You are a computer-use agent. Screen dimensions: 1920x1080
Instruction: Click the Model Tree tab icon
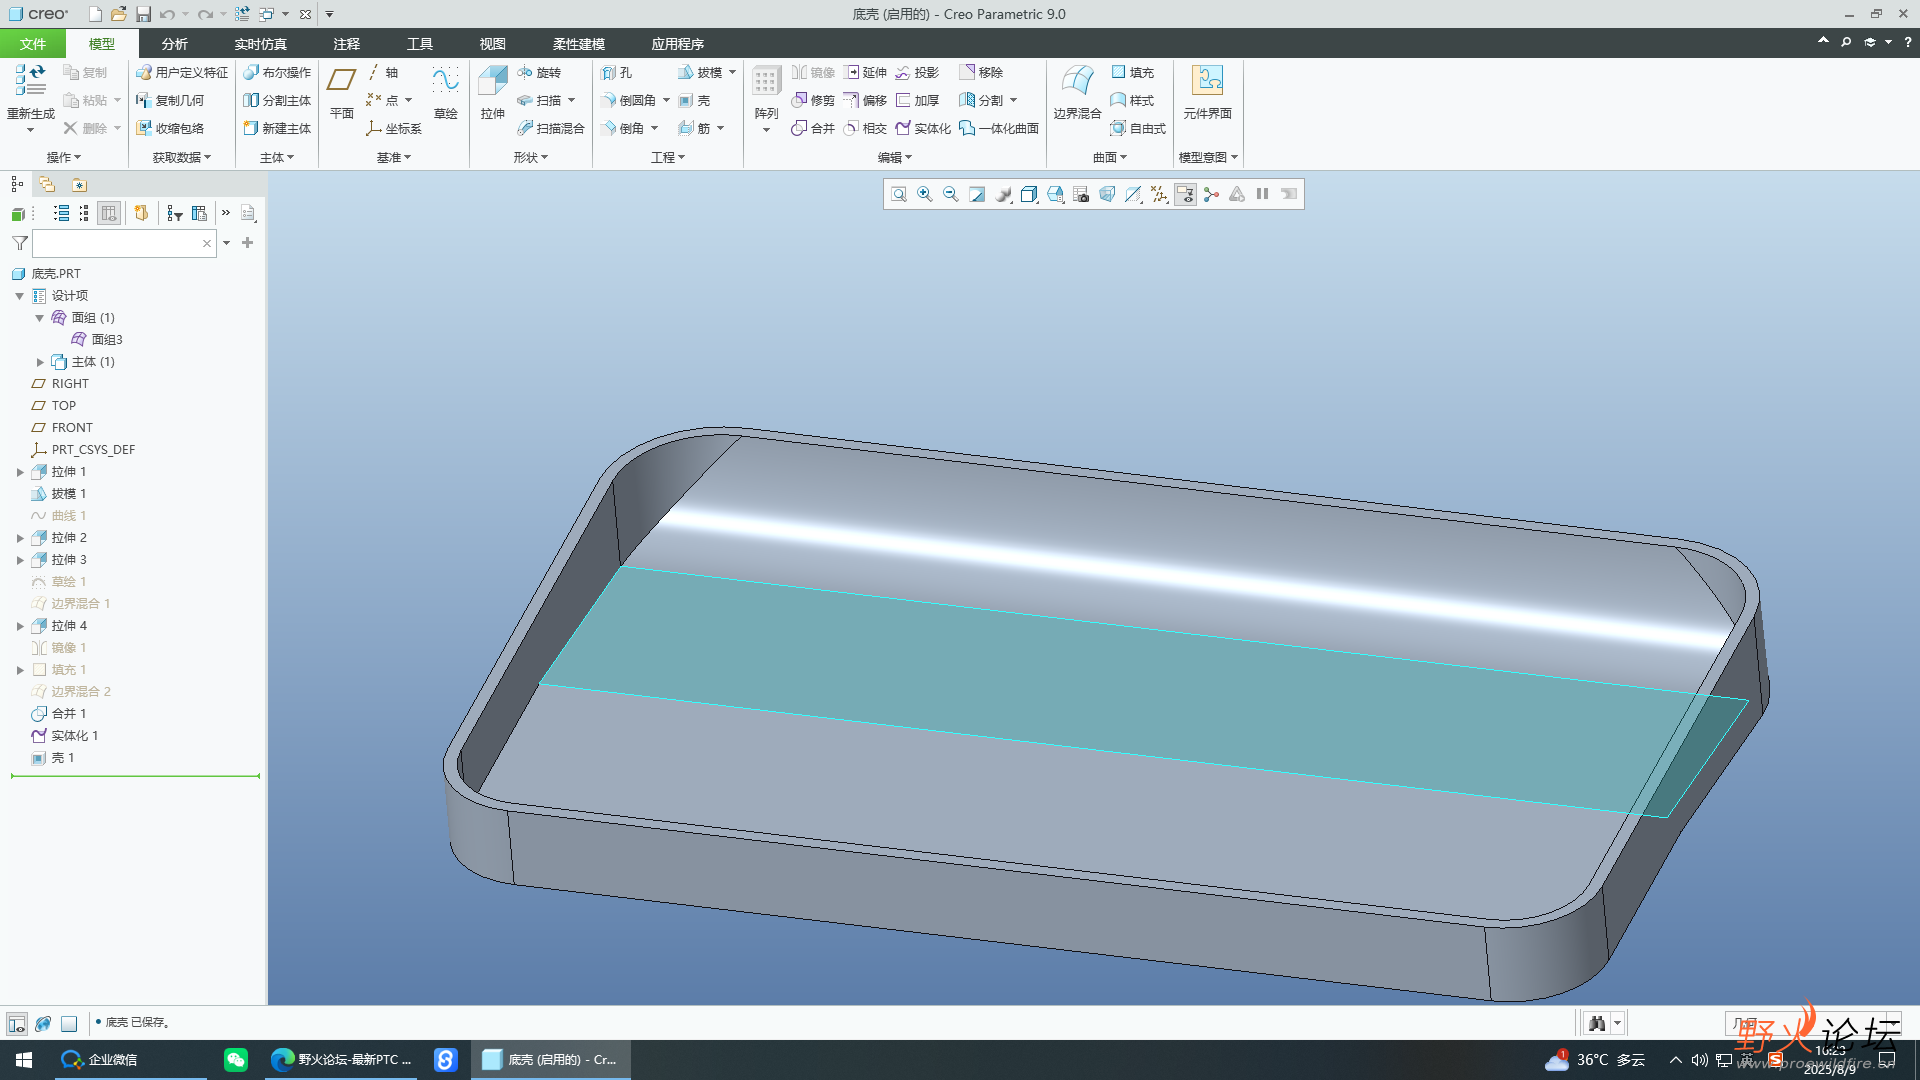pyautogui.click(x=17, y=184)
